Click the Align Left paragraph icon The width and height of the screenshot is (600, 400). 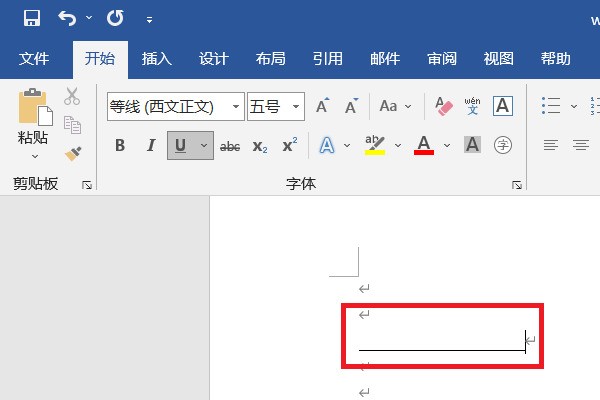551,145
